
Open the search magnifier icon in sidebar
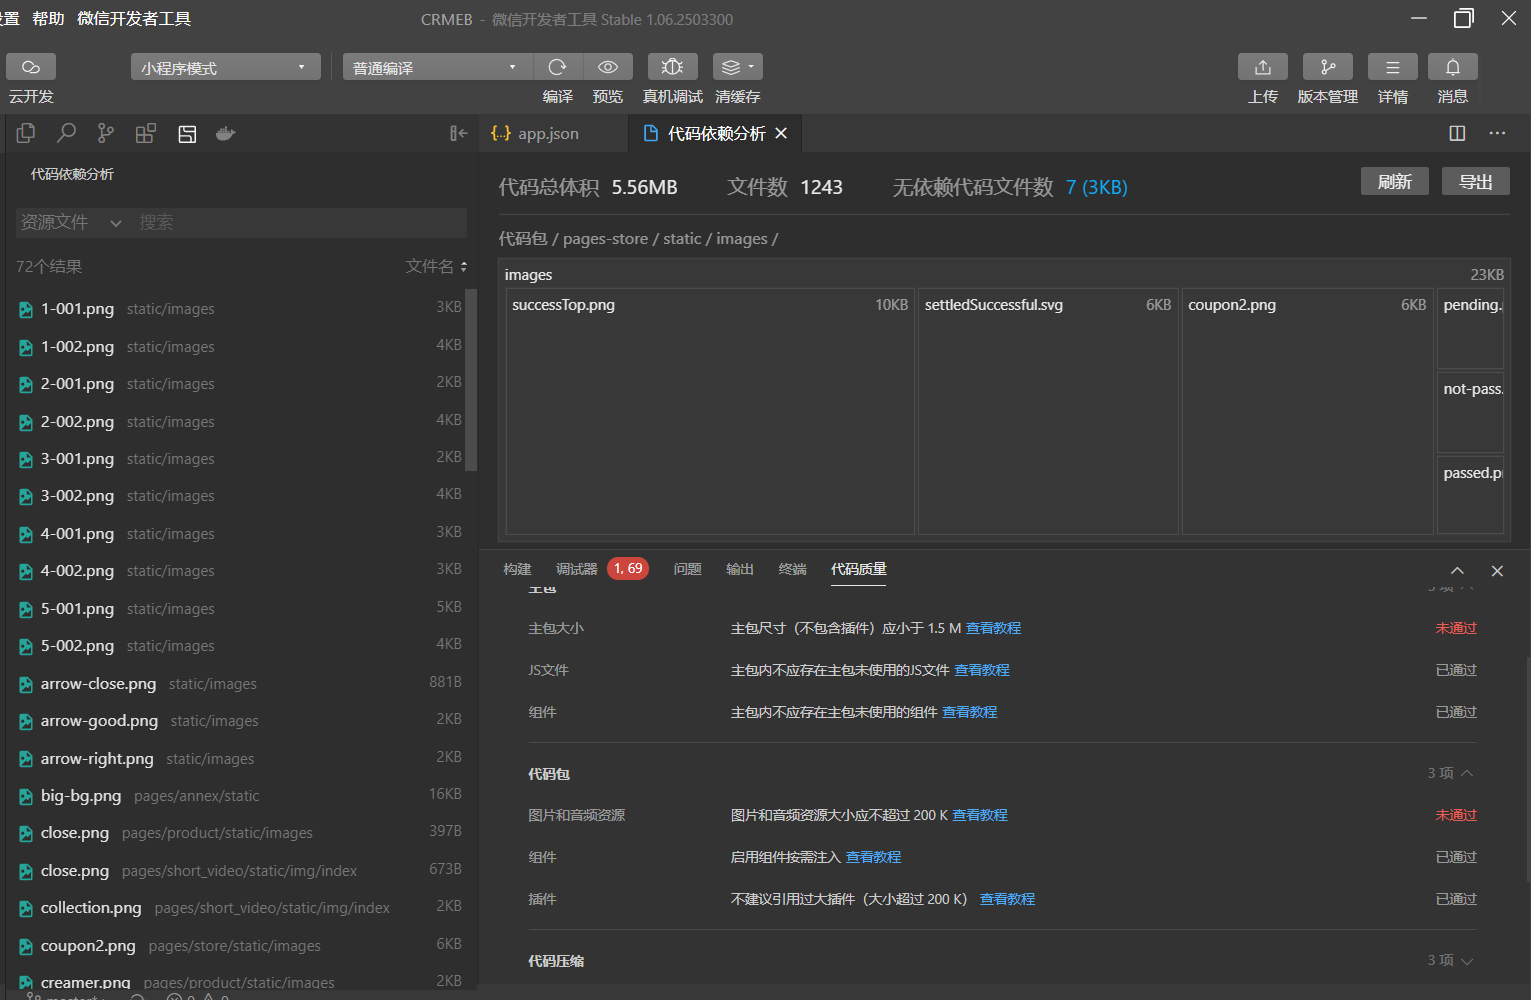(66, 133)
